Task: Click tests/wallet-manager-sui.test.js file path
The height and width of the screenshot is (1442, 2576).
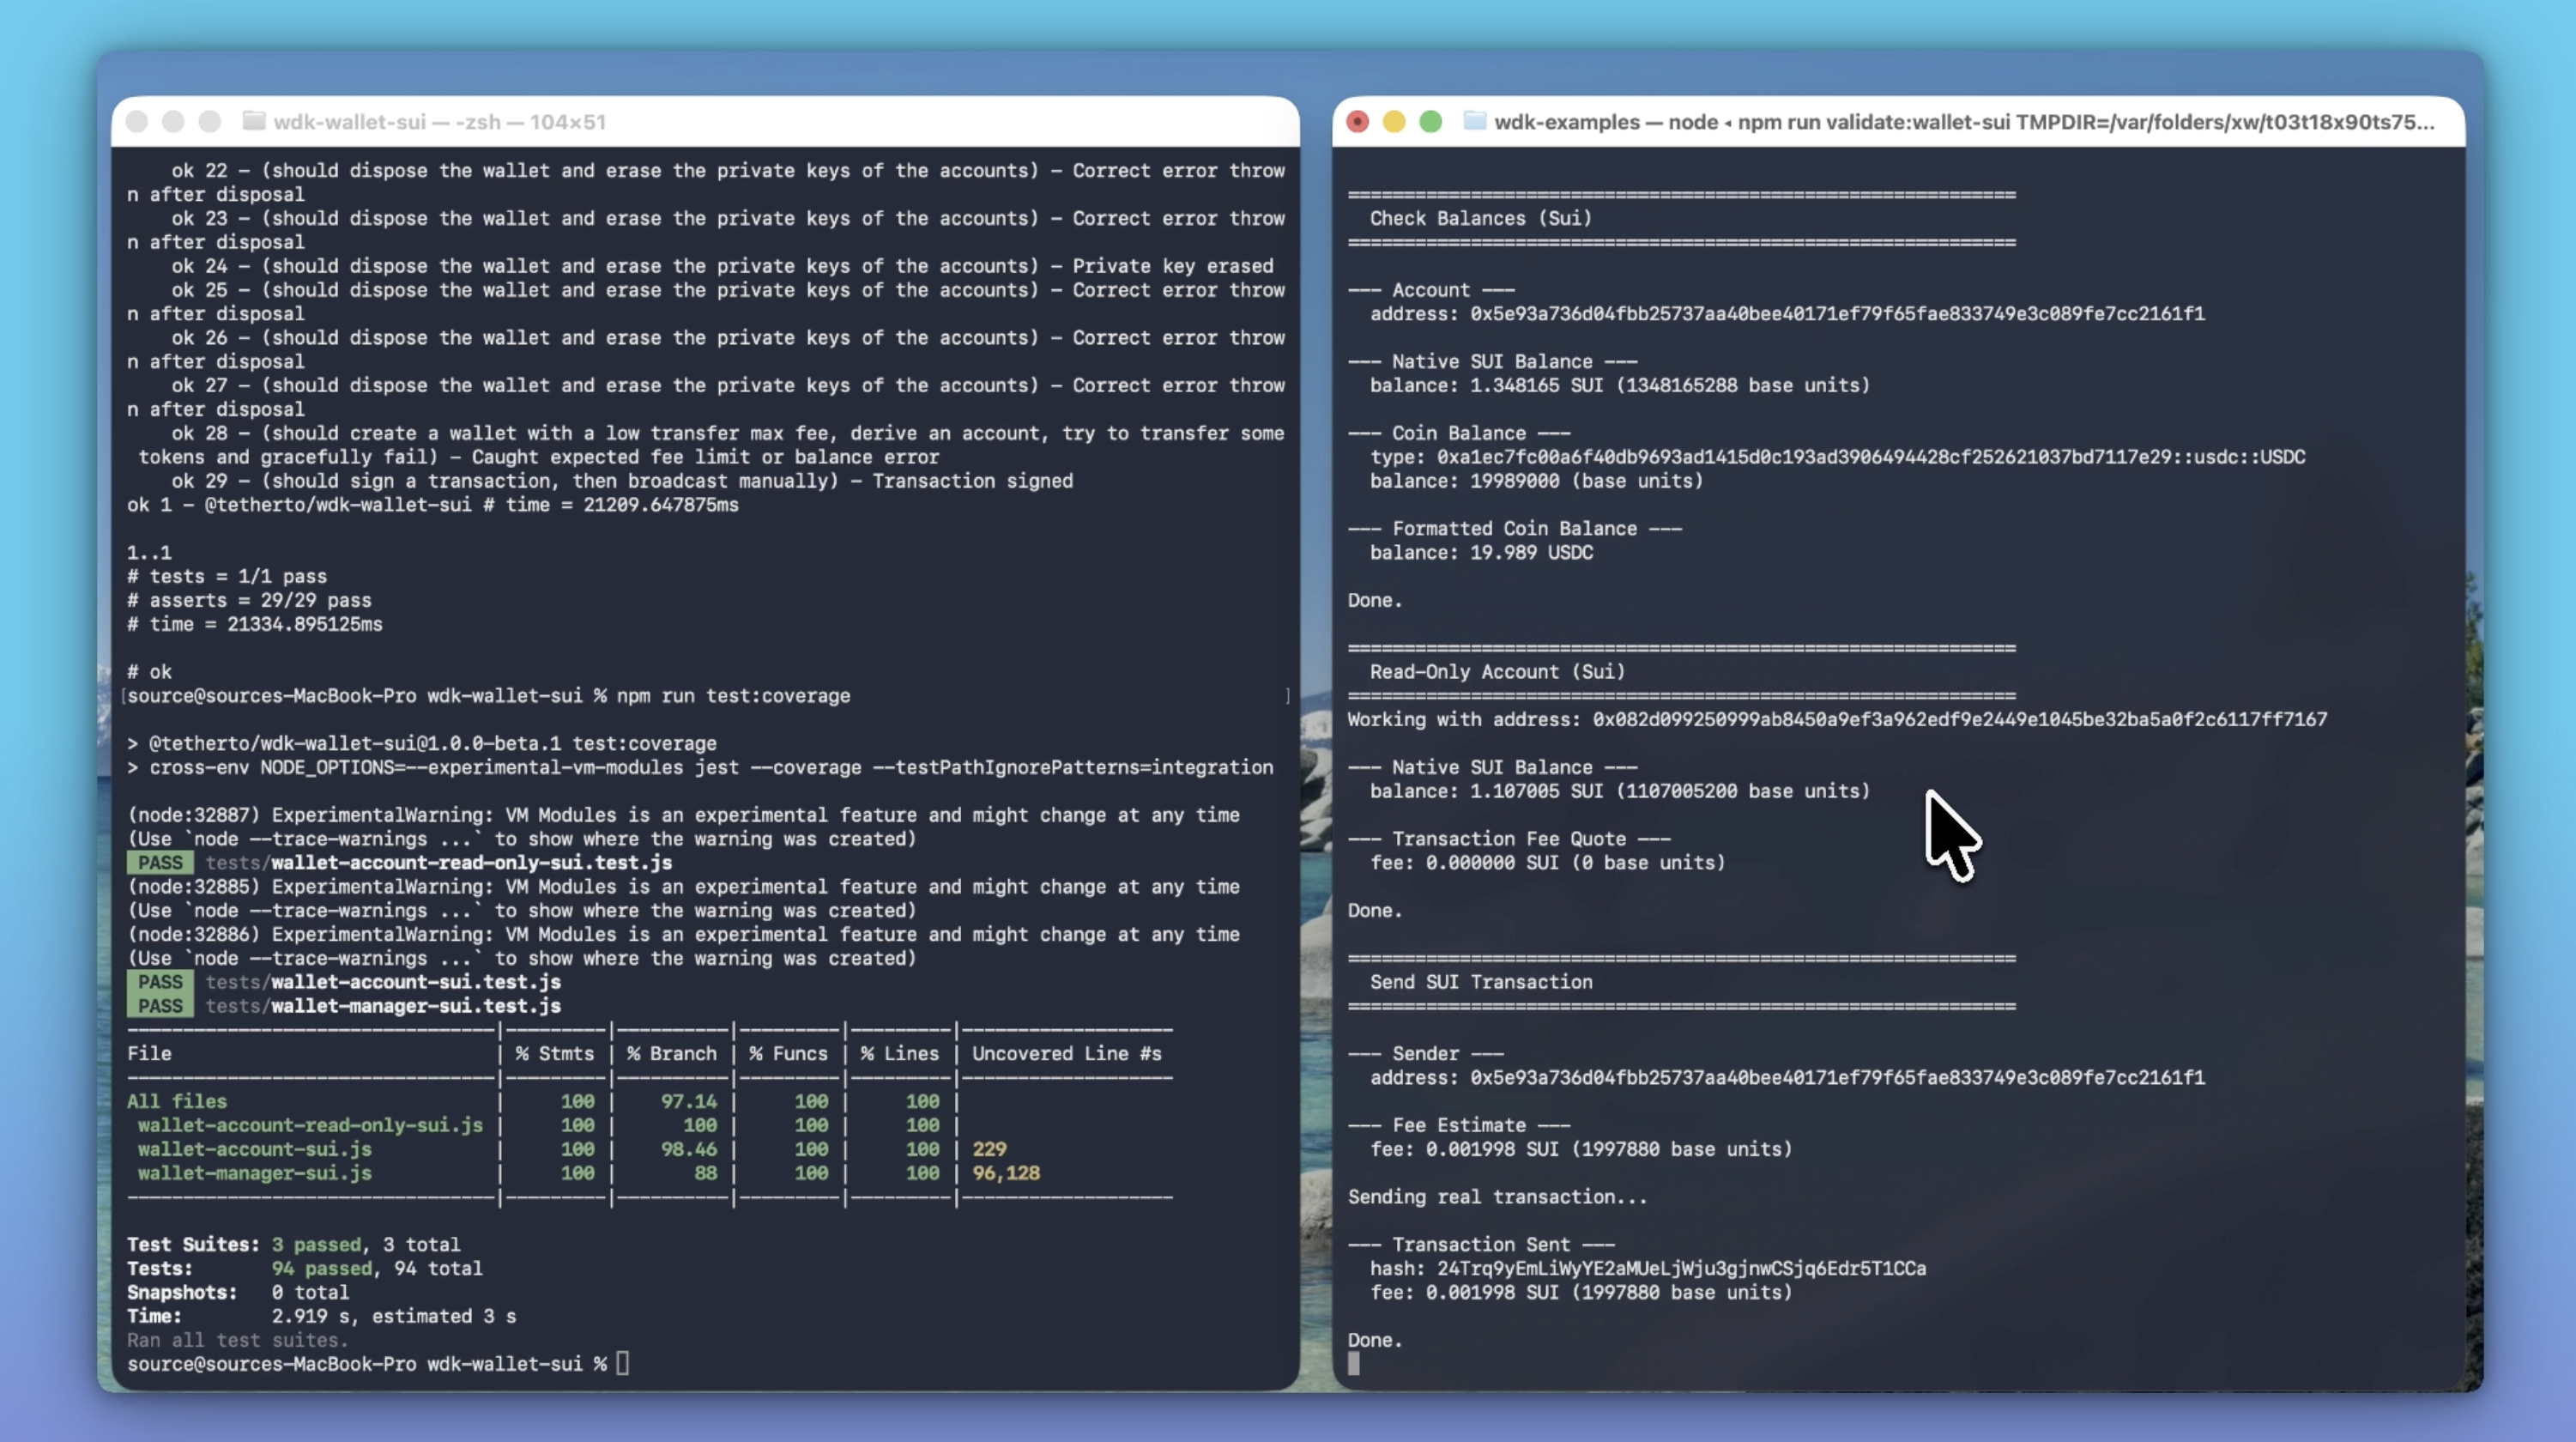Action: [x=383, y=1006]
